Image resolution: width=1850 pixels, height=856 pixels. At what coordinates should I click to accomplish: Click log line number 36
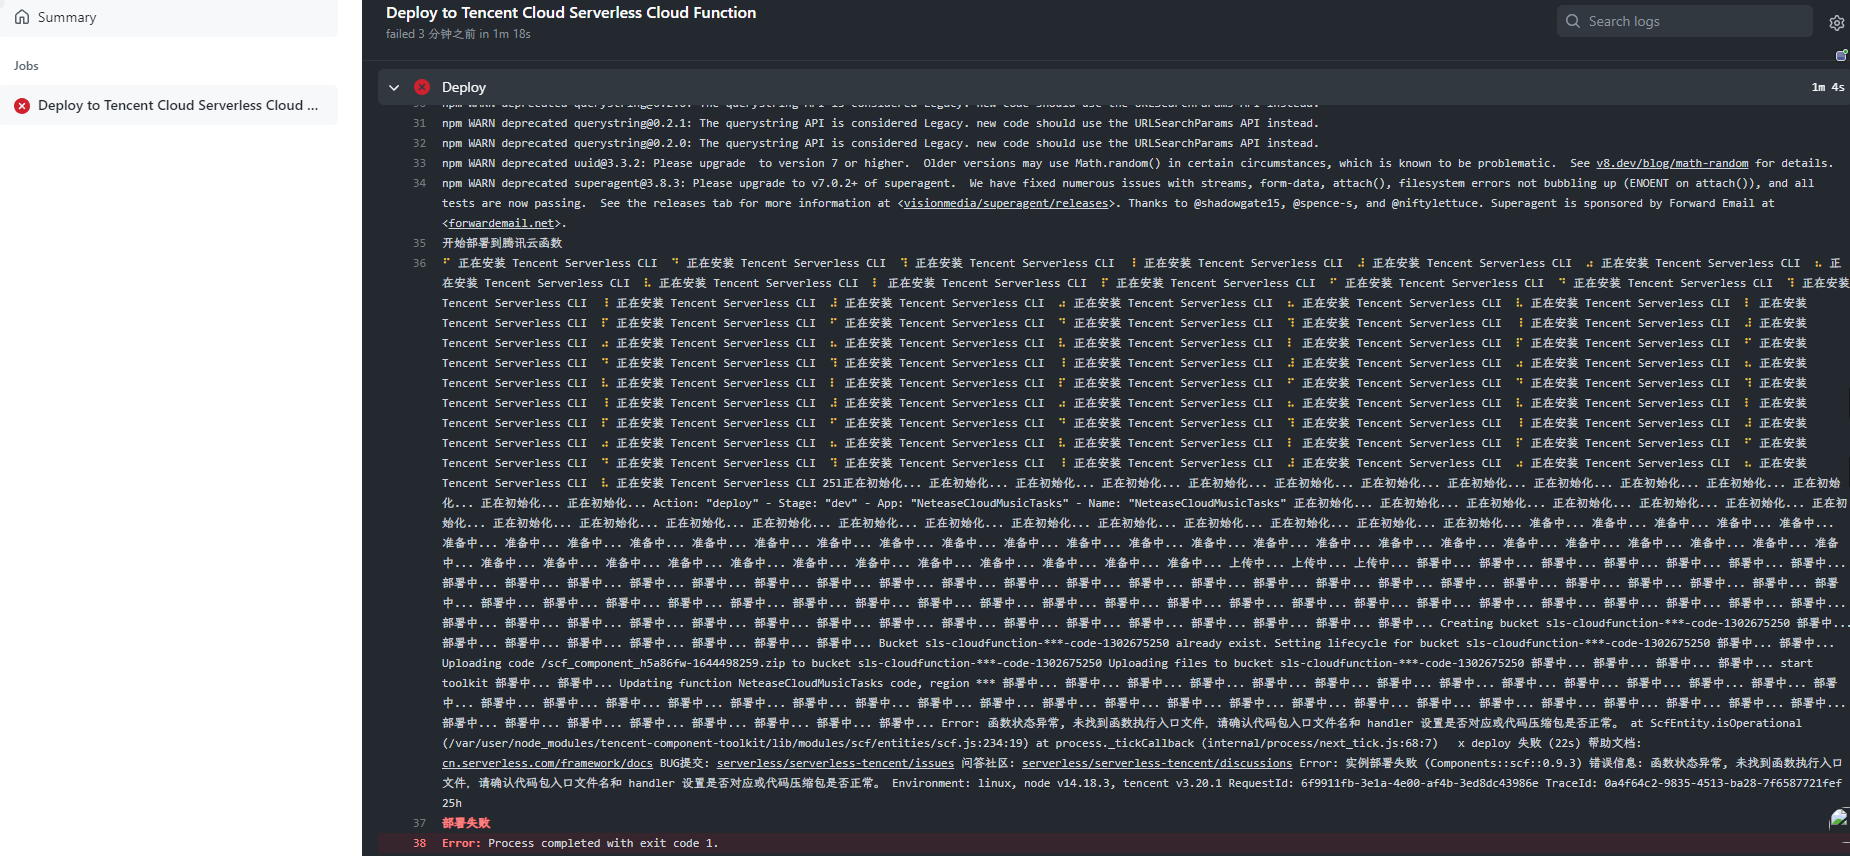pyautogui.click(x=419, y=263)
